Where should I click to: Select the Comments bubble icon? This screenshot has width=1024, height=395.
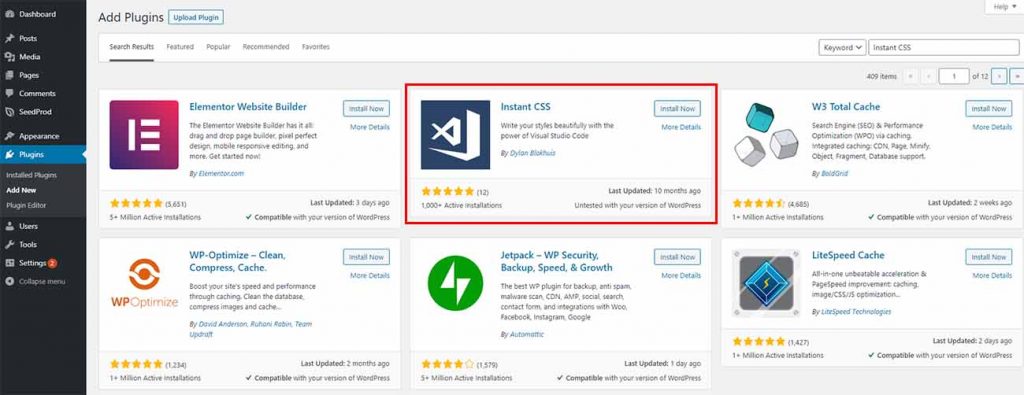pos(9,93)
